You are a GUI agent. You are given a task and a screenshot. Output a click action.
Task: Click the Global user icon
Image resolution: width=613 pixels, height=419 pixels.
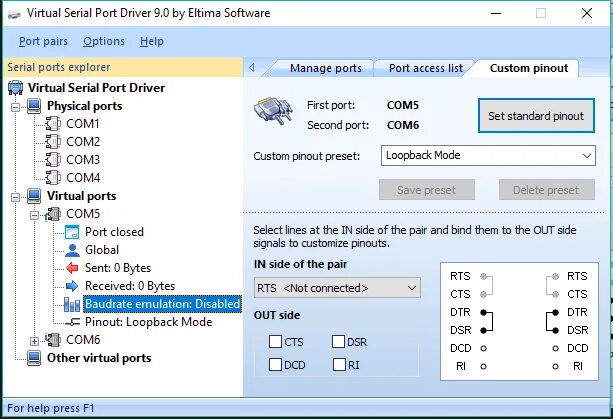click(72, 250)
